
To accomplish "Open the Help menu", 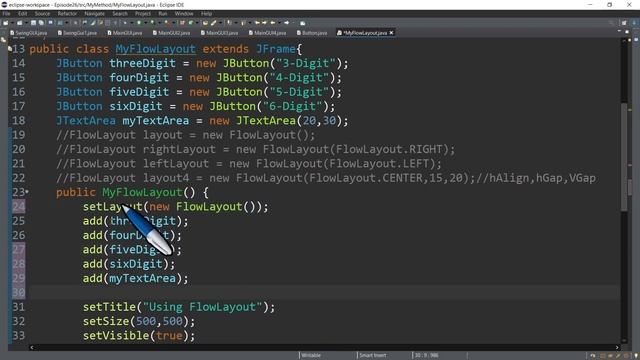I will coord(207,13).
